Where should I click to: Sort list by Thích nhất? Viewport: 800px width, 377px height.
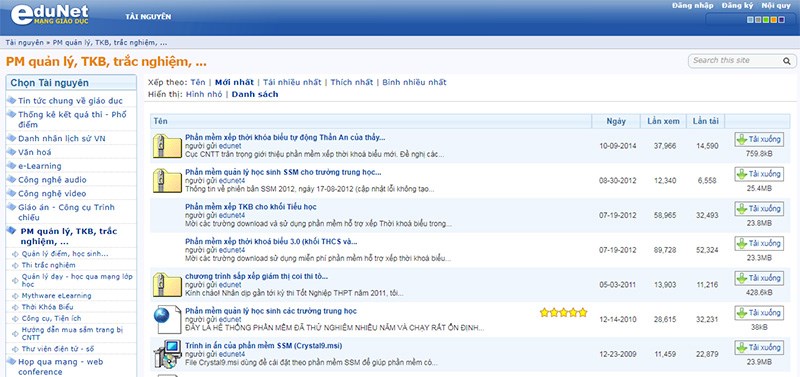[352, 82]
